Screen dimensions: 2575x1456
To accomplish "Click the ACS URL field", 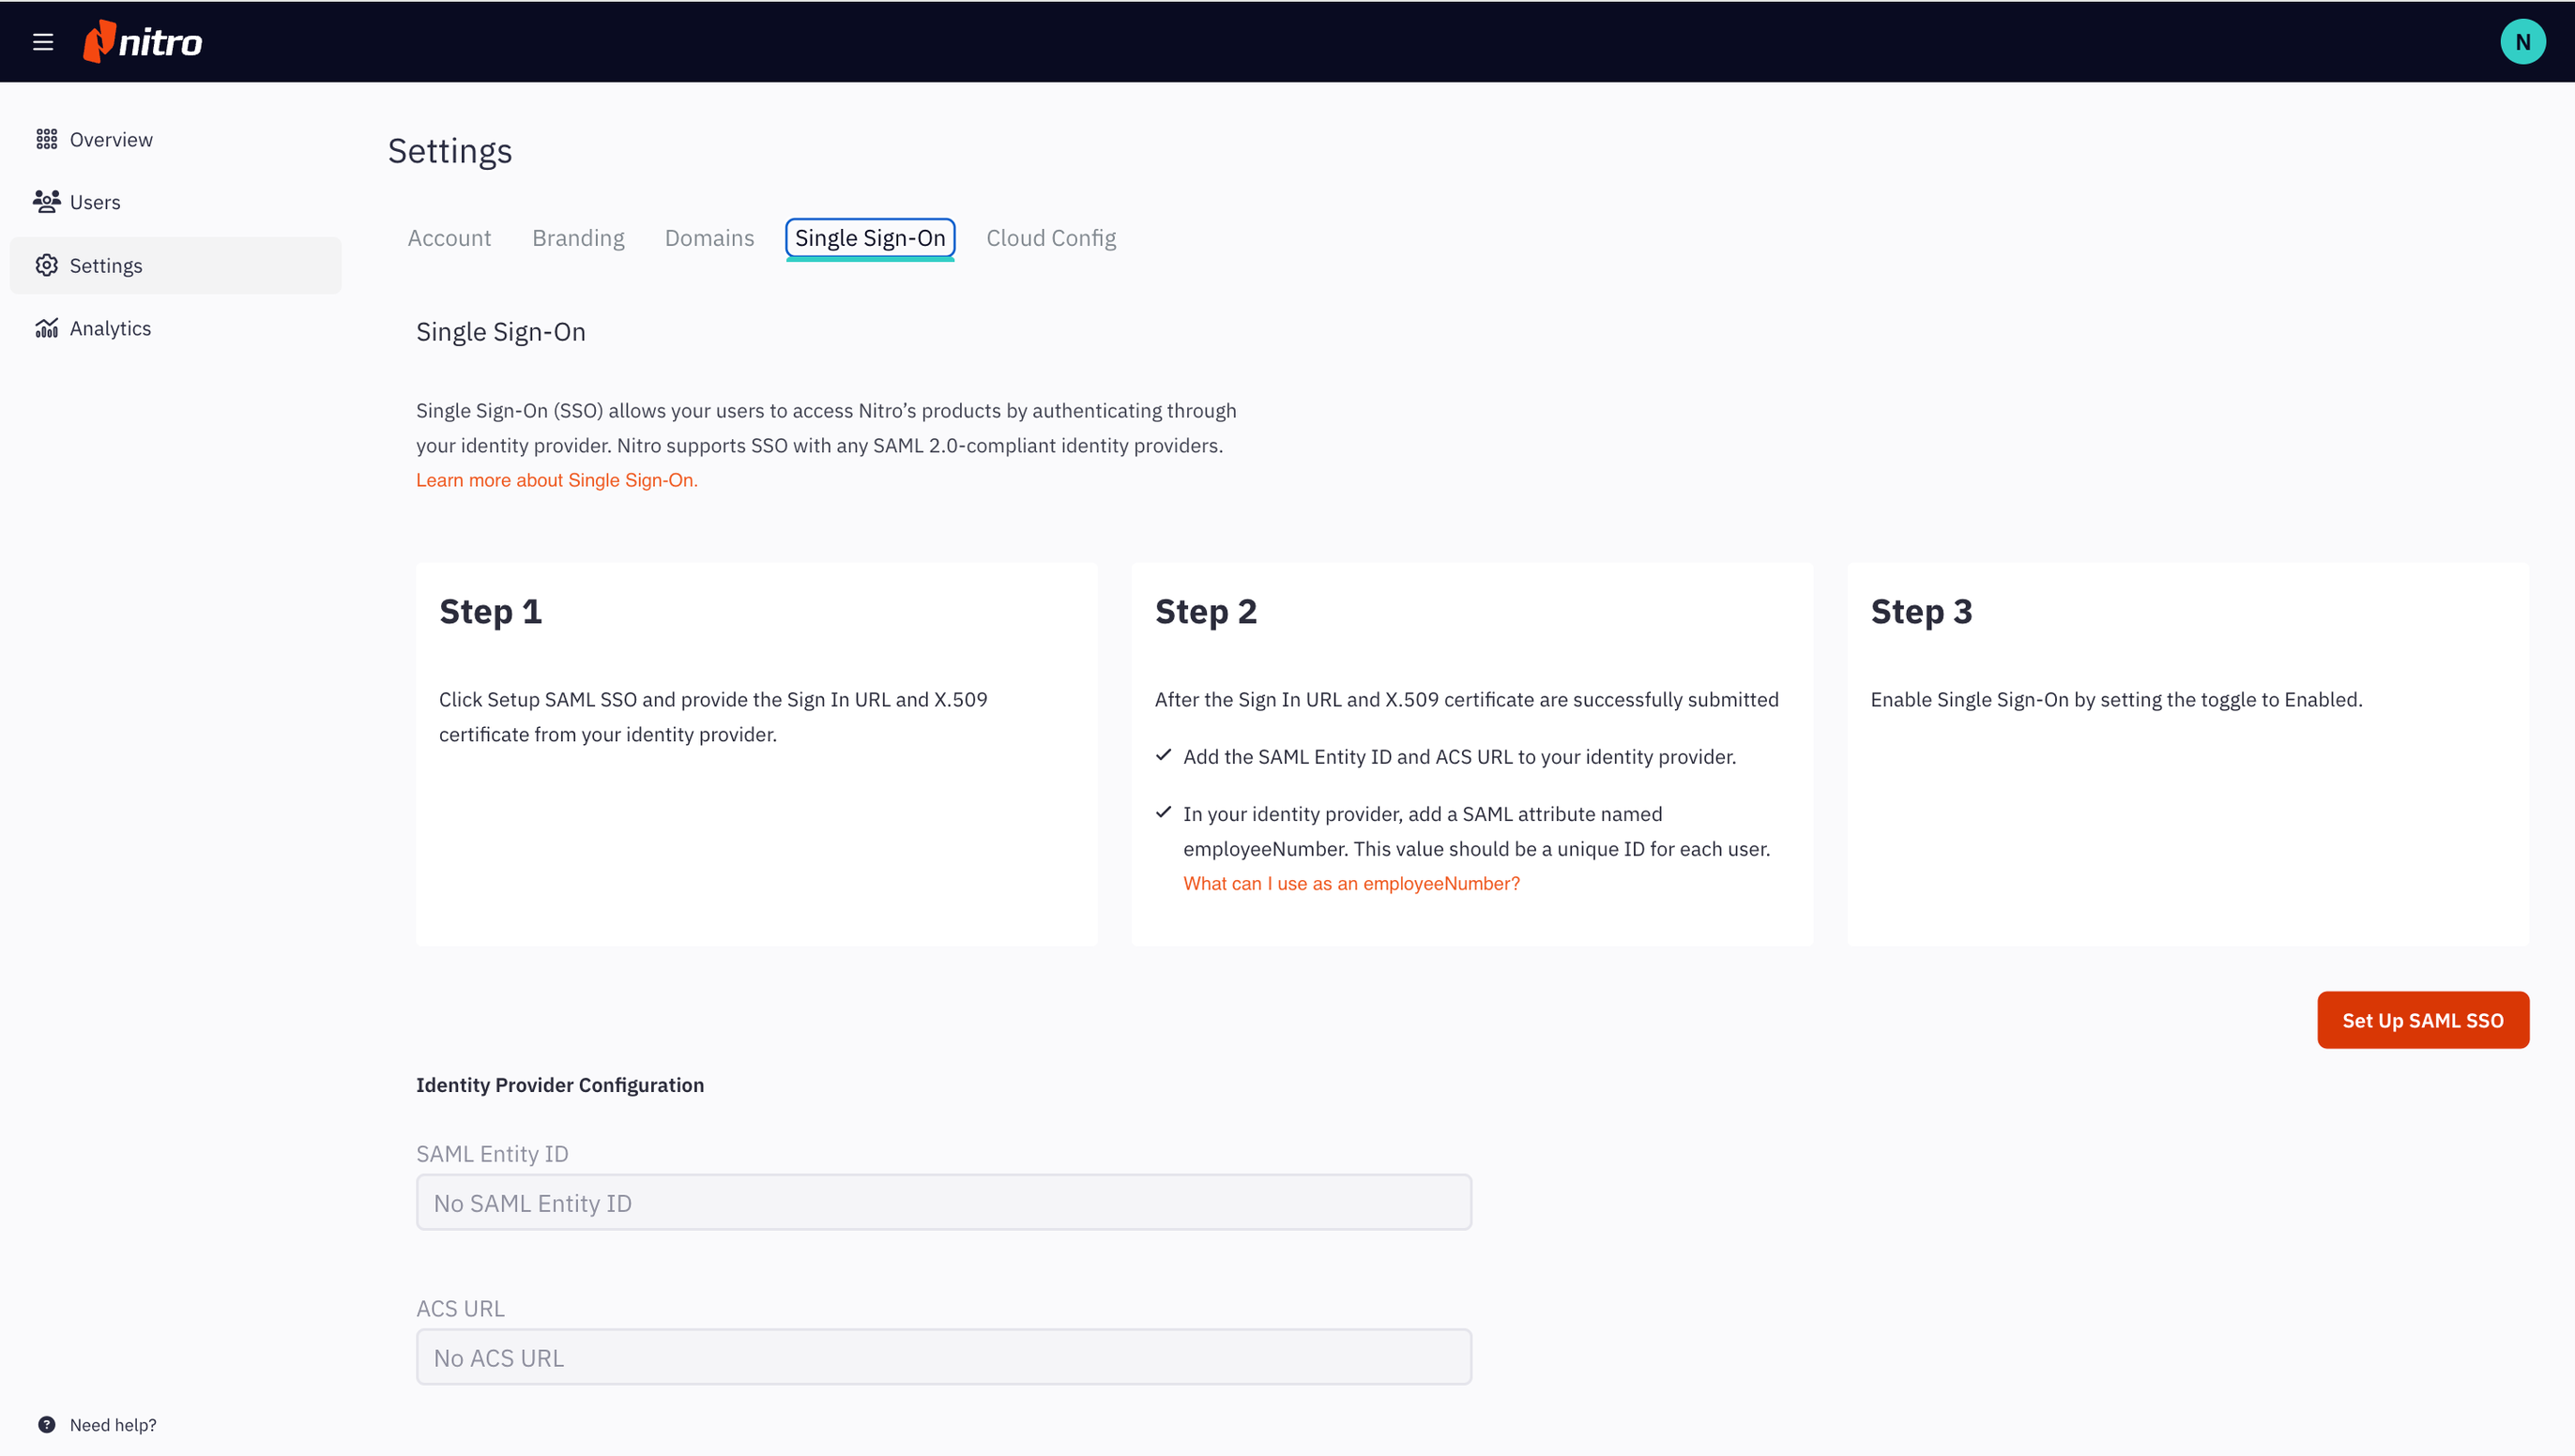I will tap(943, 1357).
